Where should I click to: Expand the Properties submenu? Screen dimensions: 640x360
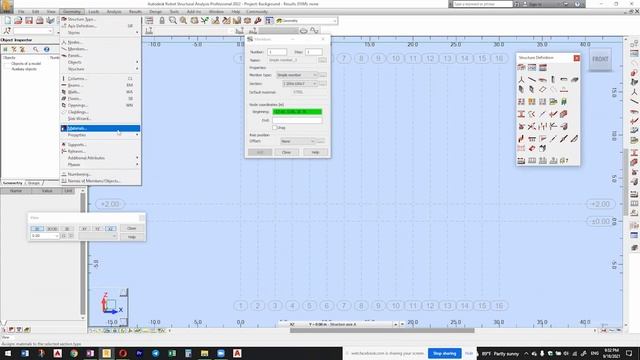pos(100,135)
